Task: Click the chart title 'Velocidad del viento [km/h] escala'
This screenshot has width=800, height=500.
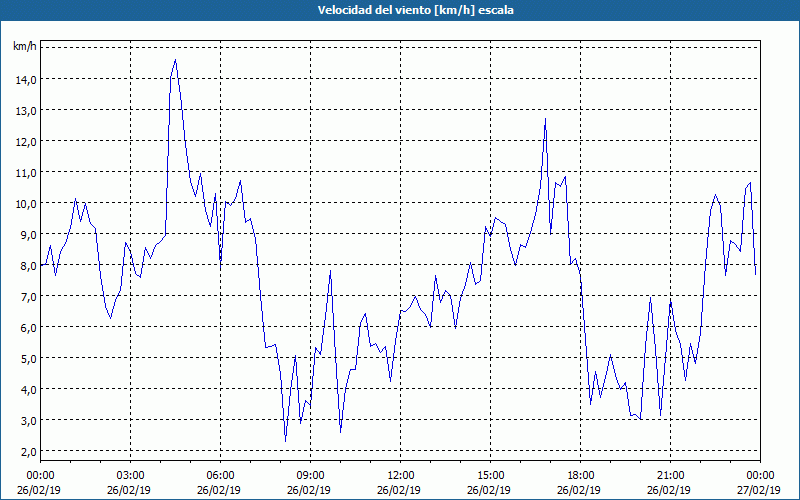Action: click(415, 10)
